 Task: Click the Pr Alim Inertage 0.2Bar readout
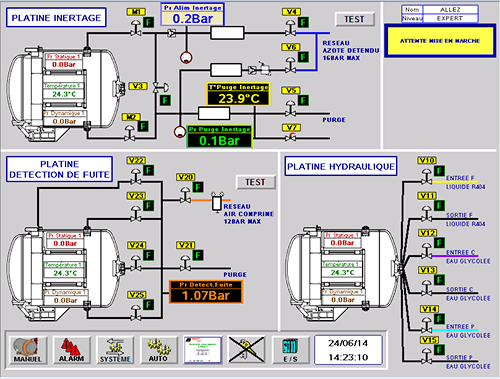(192, 15)
